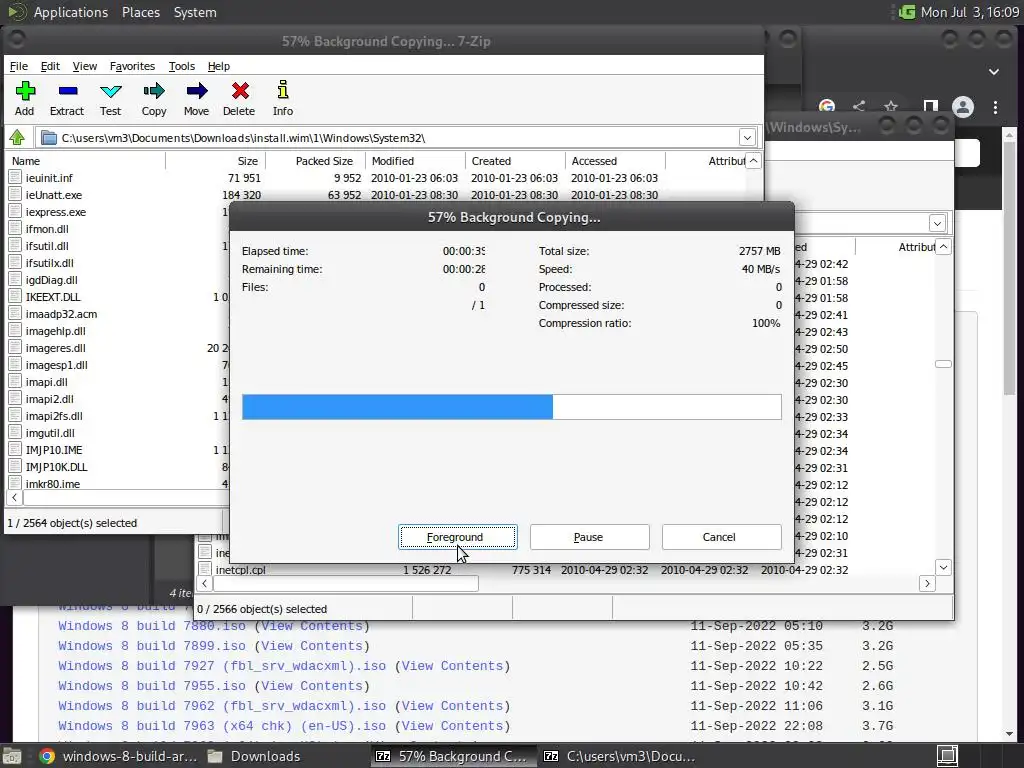
Task: Open the browser side panel icon
Action: coord(931,106)
